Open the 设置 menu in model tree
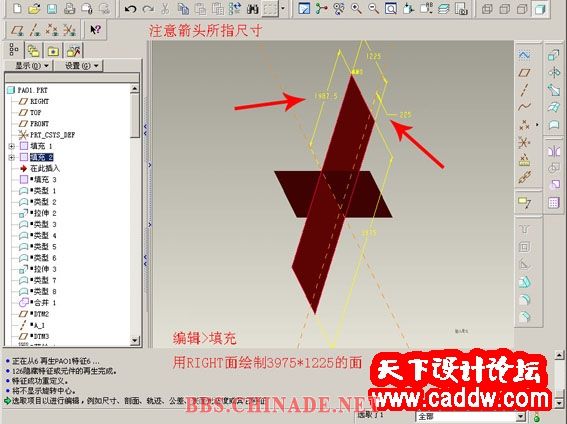 click(81, 66)
